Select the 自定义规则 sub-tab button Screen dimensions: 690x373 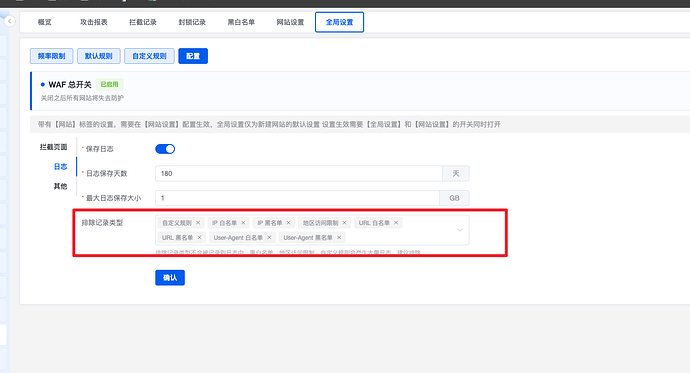(149, 56)
